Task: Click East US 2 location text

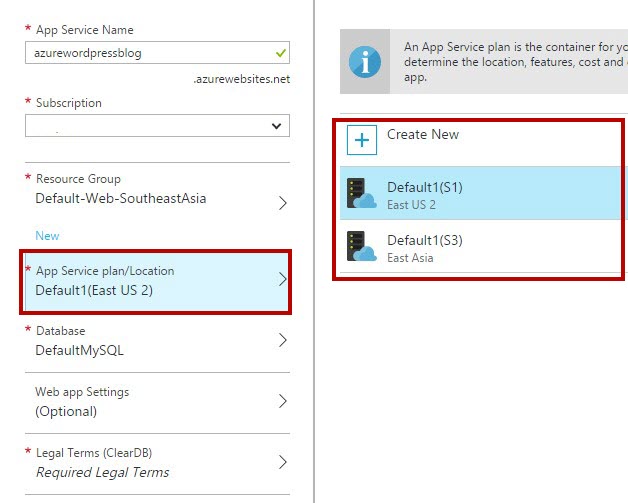Action: 411,205
